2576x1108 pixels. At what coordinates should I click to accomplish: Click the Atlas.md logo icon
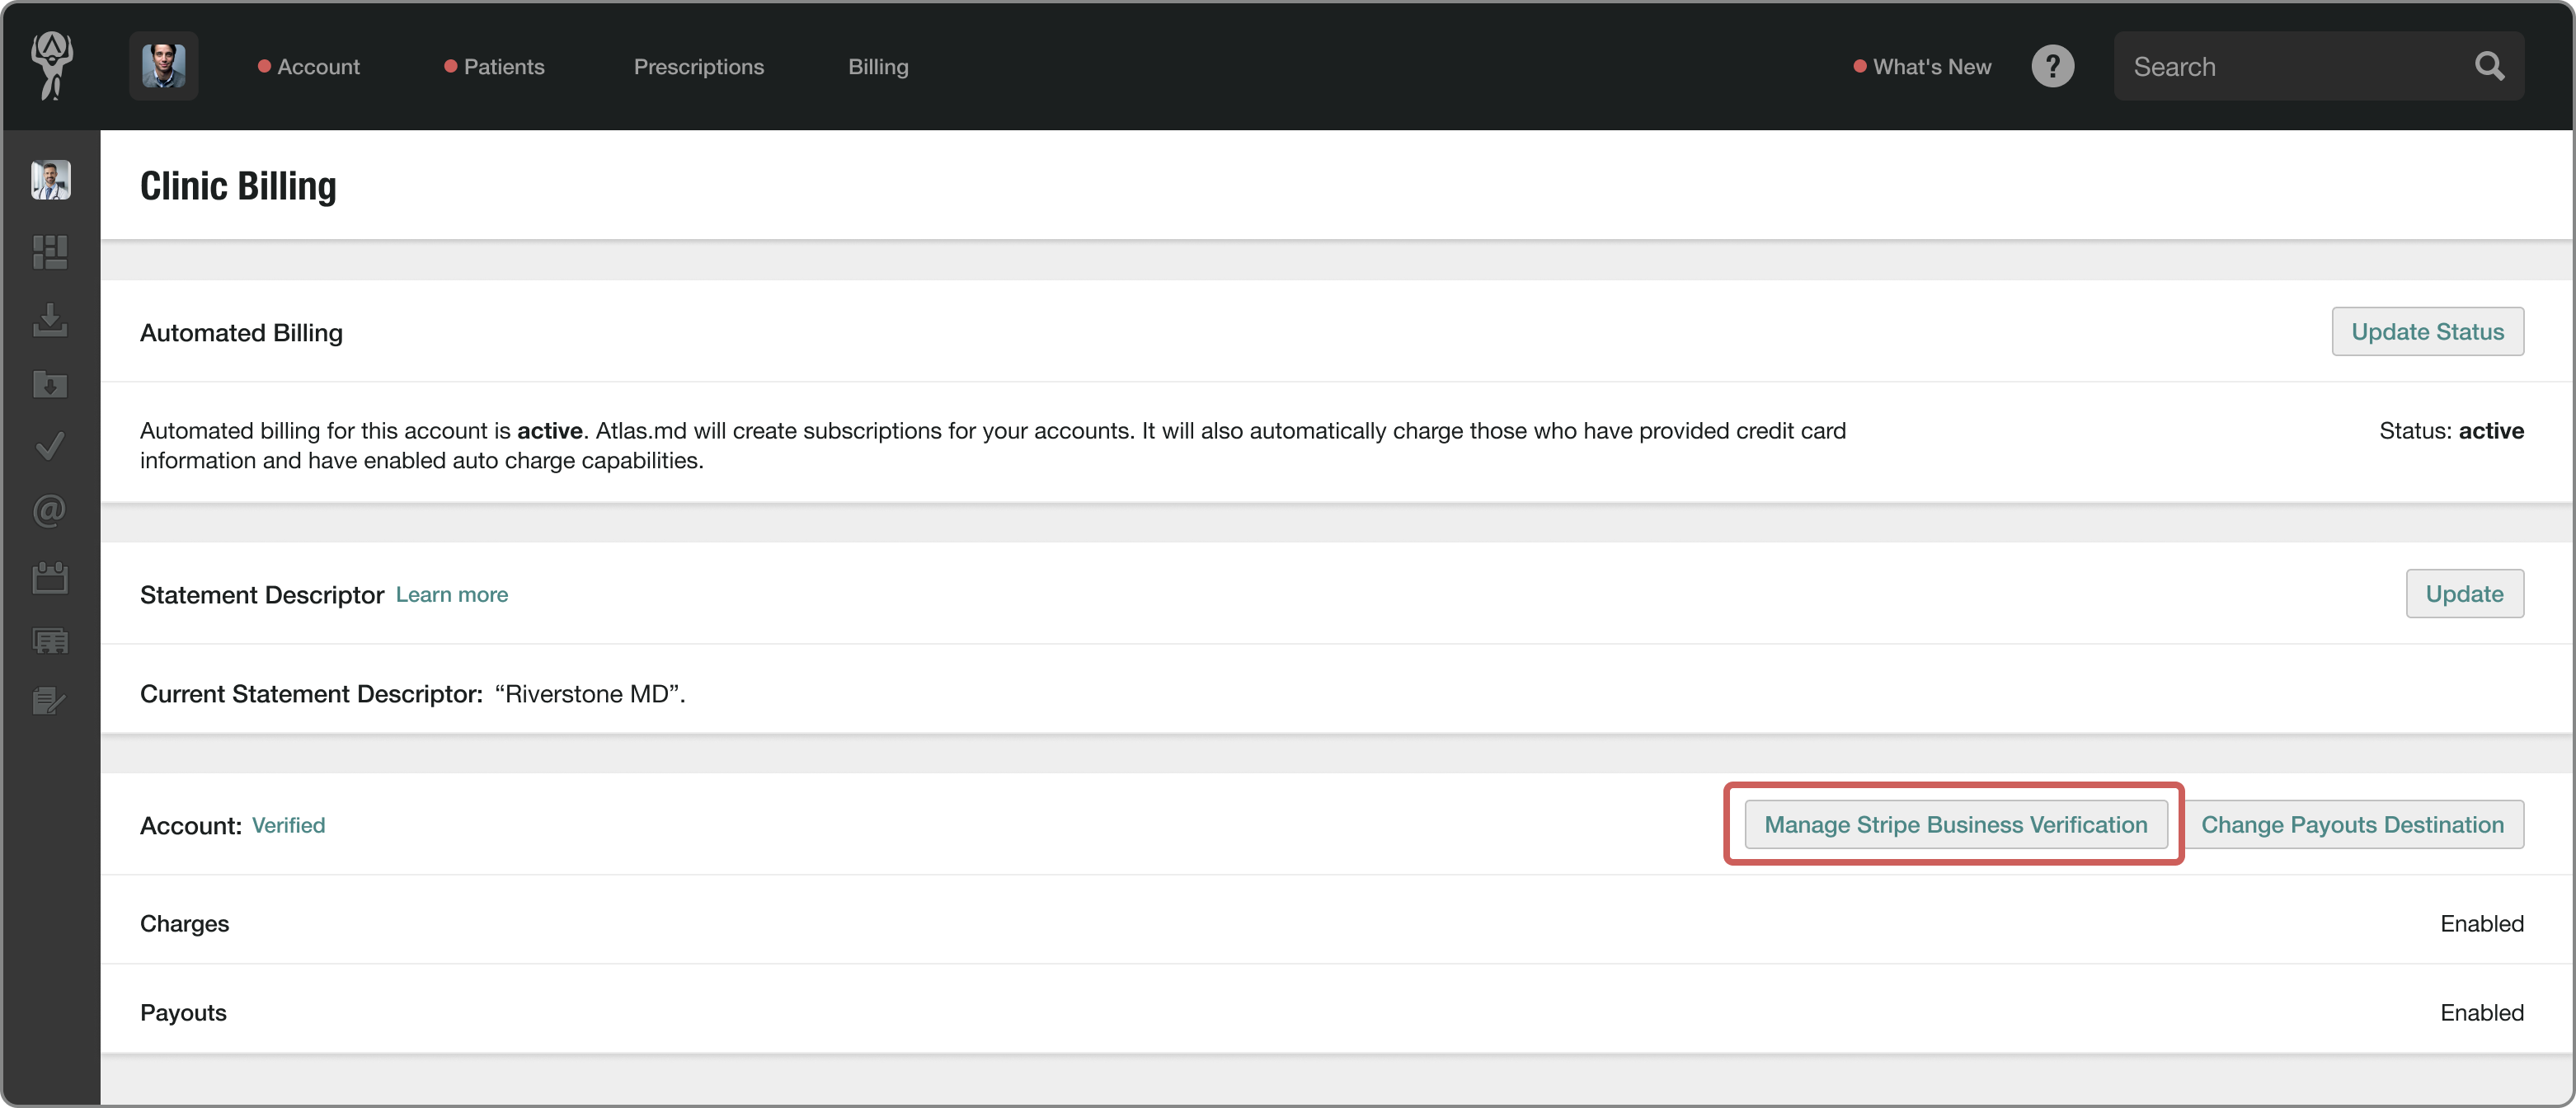pyautogui.click(x=52, y=65)
